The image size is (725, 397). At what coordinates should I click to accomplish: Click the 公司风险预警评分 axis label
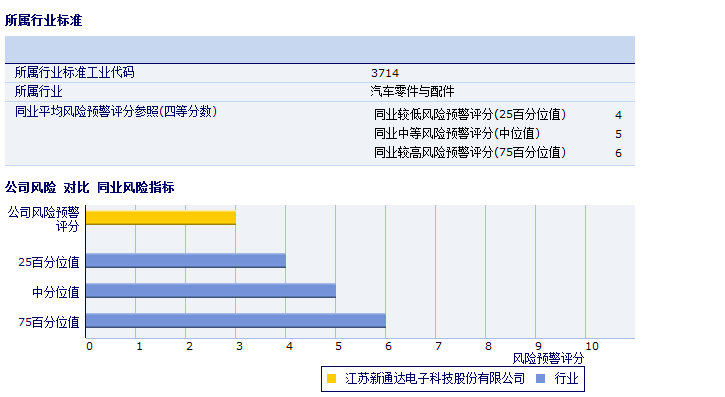coord(44,219)
